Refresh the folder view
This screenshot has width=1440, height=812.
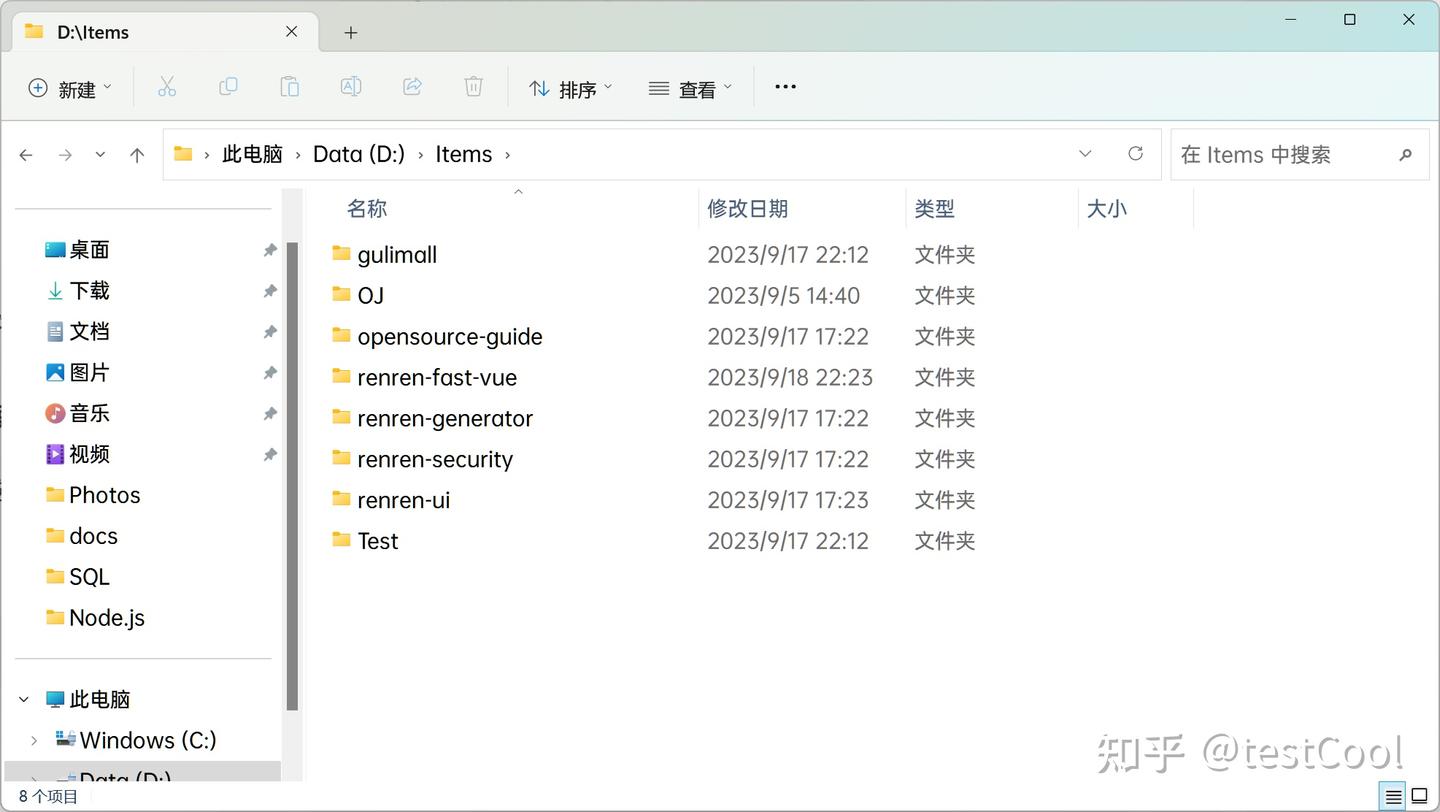[1135, 154]
